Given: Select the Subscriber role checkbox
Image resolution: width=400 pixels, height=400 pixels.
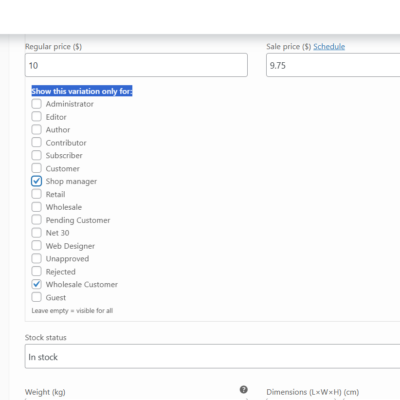Looking at the screenshot, I should [x=36, y=155].
